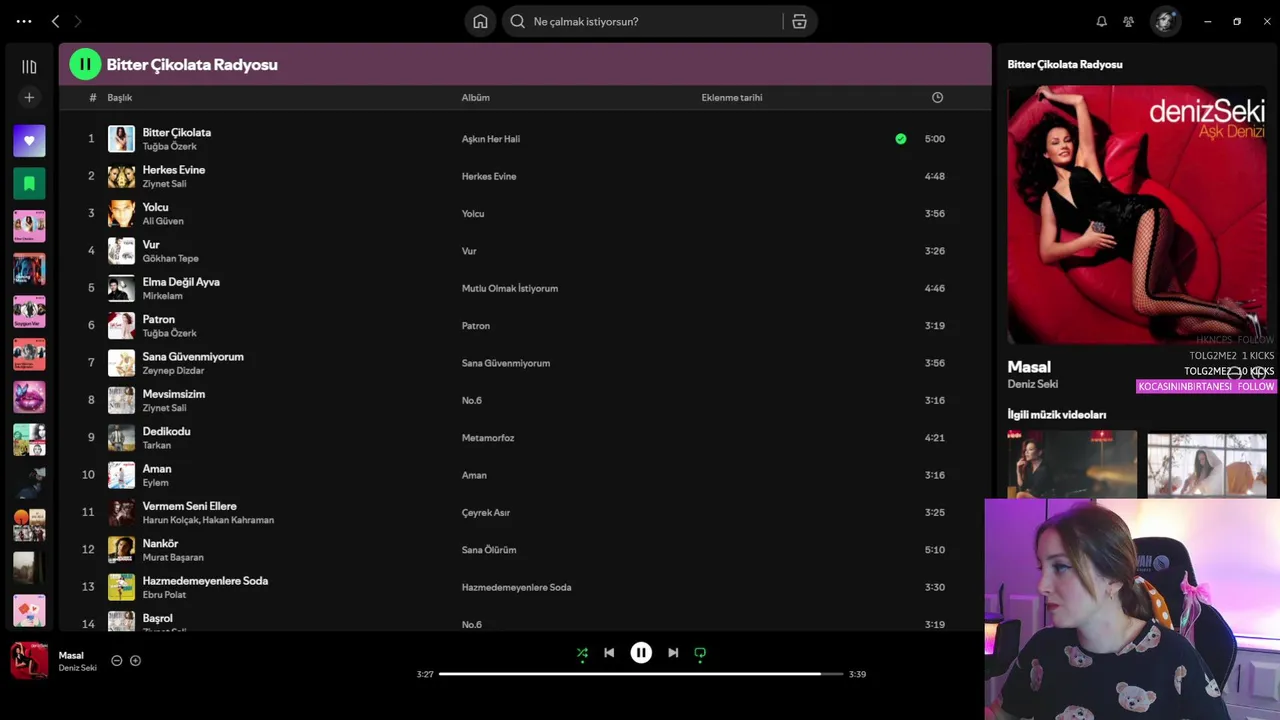
Task: Open Bitter Çikolata Radyosu panel title
Action: coord(1065,64)
